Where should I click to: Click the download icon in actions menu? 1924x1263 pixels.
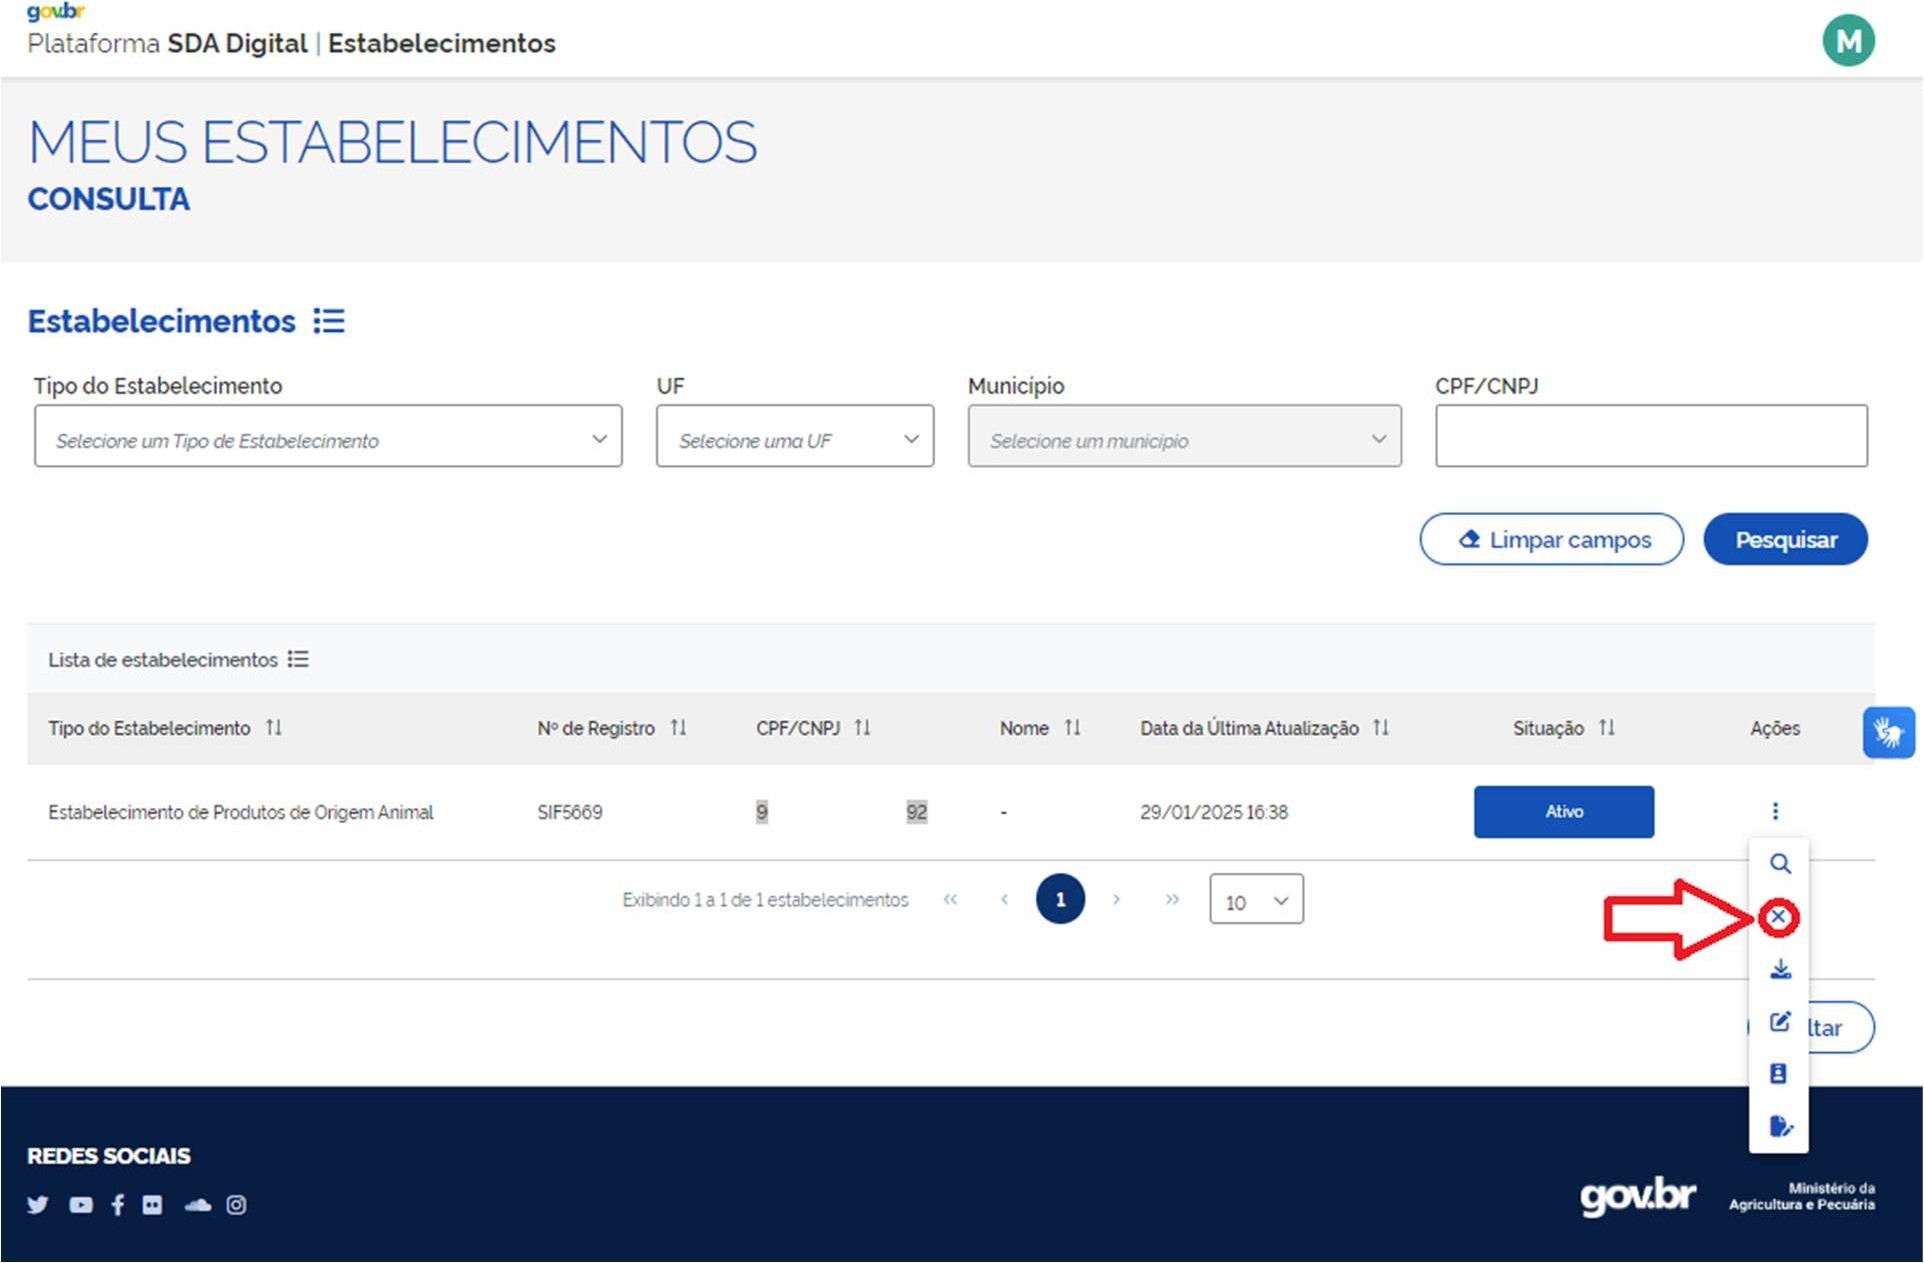[1780, 970]
